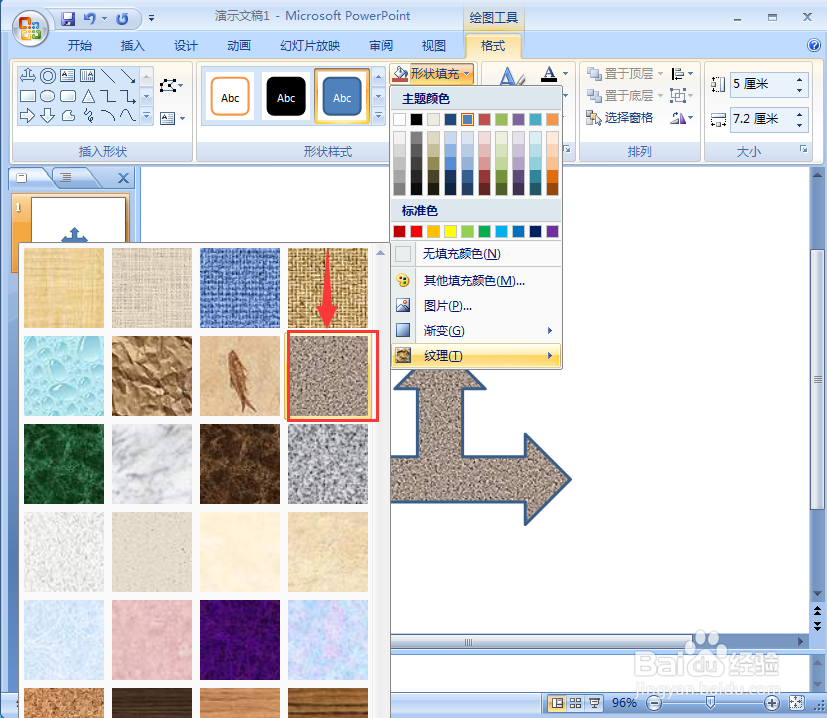The height and width of the screenshot is (718, 827).
Task: Choose the standard yellow color swatch
Action: (x=450, y=231)
